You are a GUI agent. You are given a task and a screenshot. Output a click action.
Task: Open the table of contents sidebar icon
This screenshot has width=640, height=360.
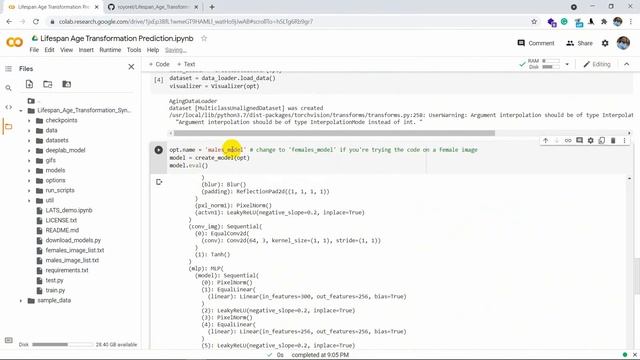coord(8,69)
